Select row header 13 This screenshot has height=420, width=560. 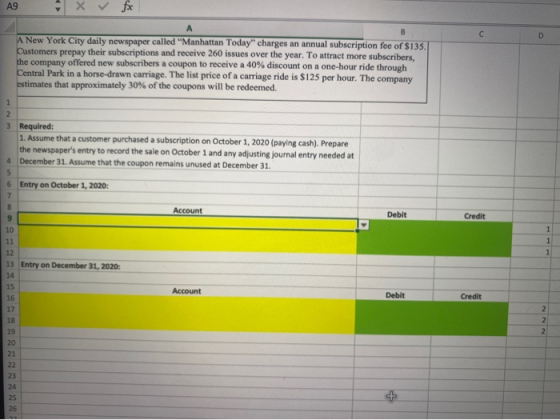(x=10, y=264)
